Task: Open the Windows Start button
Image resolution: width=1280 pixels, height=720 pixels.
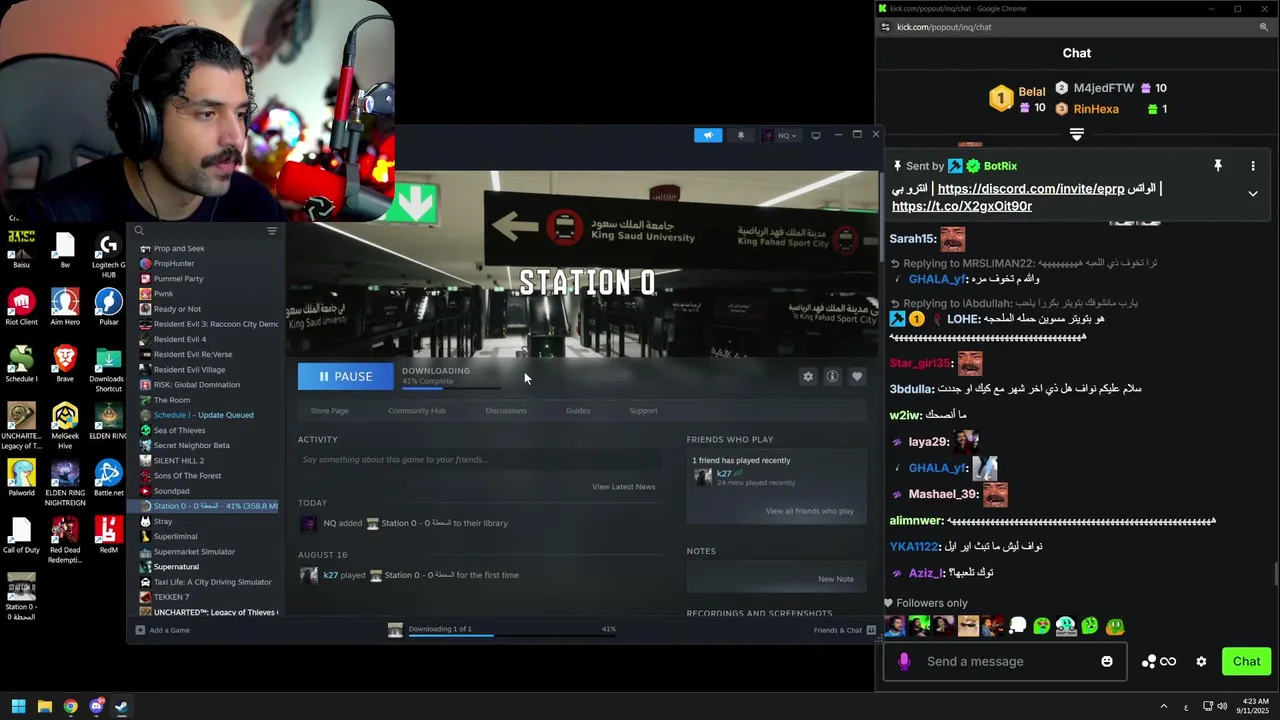Action: [18, 706]
